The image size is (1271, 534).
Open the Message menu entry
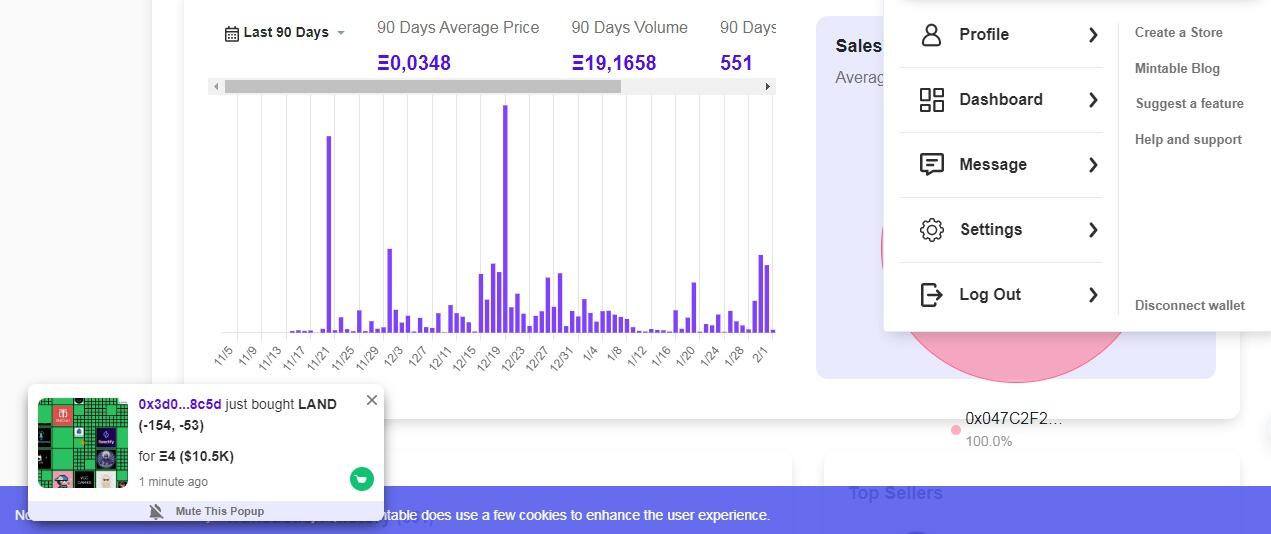click(x=1001, y=165)
